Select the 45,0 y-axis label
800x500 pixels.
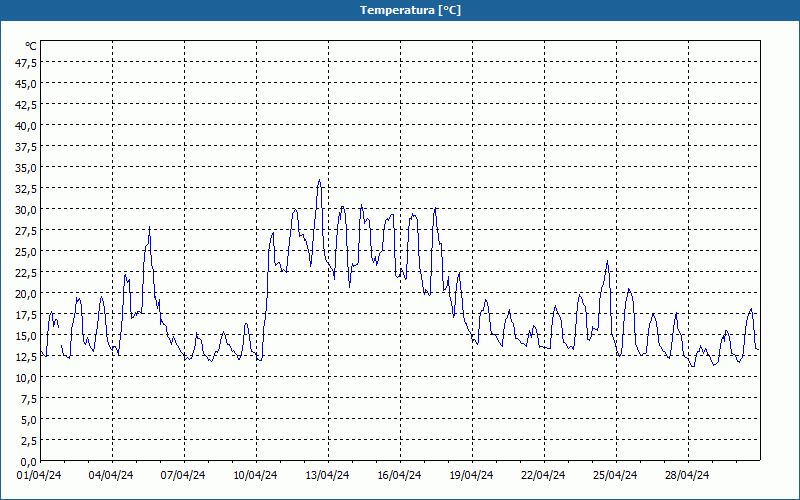point(26,84)
